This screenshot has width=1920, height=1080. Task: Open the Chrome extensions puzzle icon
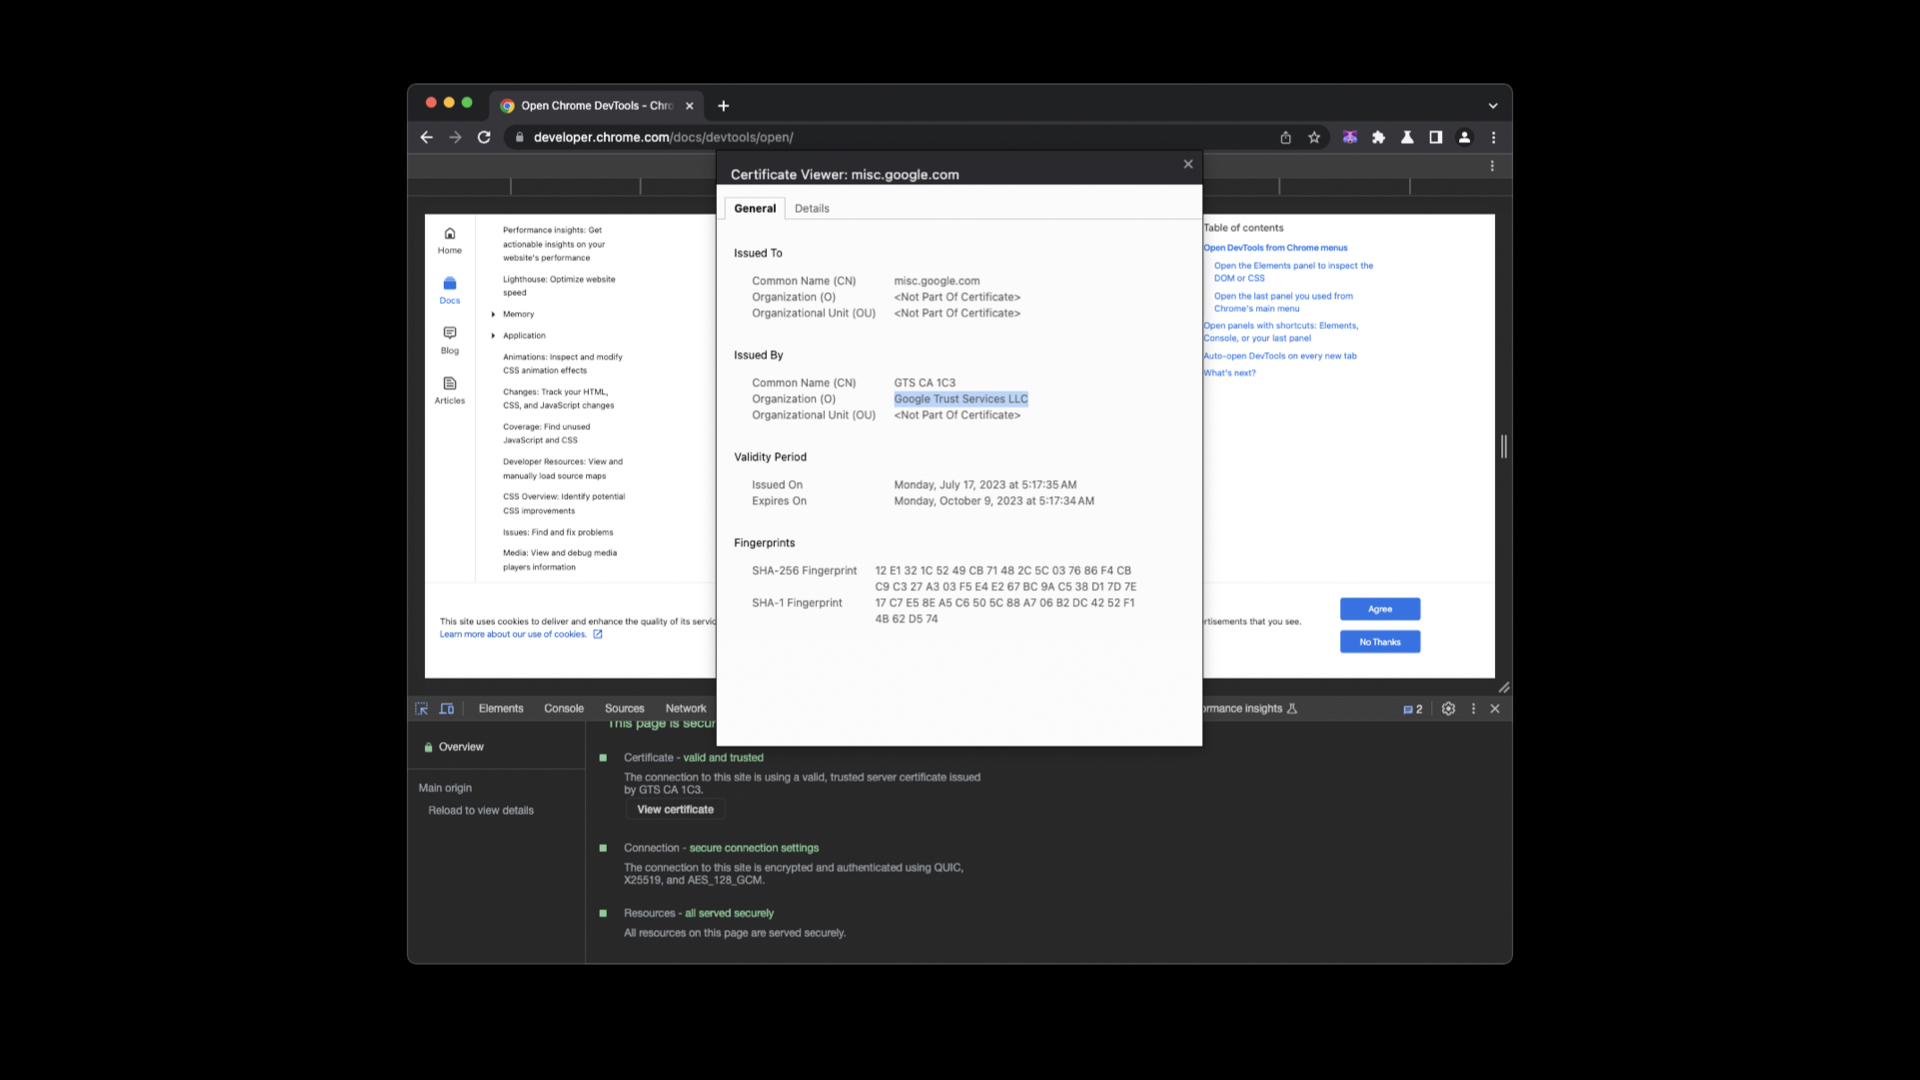pos(1379,137)
